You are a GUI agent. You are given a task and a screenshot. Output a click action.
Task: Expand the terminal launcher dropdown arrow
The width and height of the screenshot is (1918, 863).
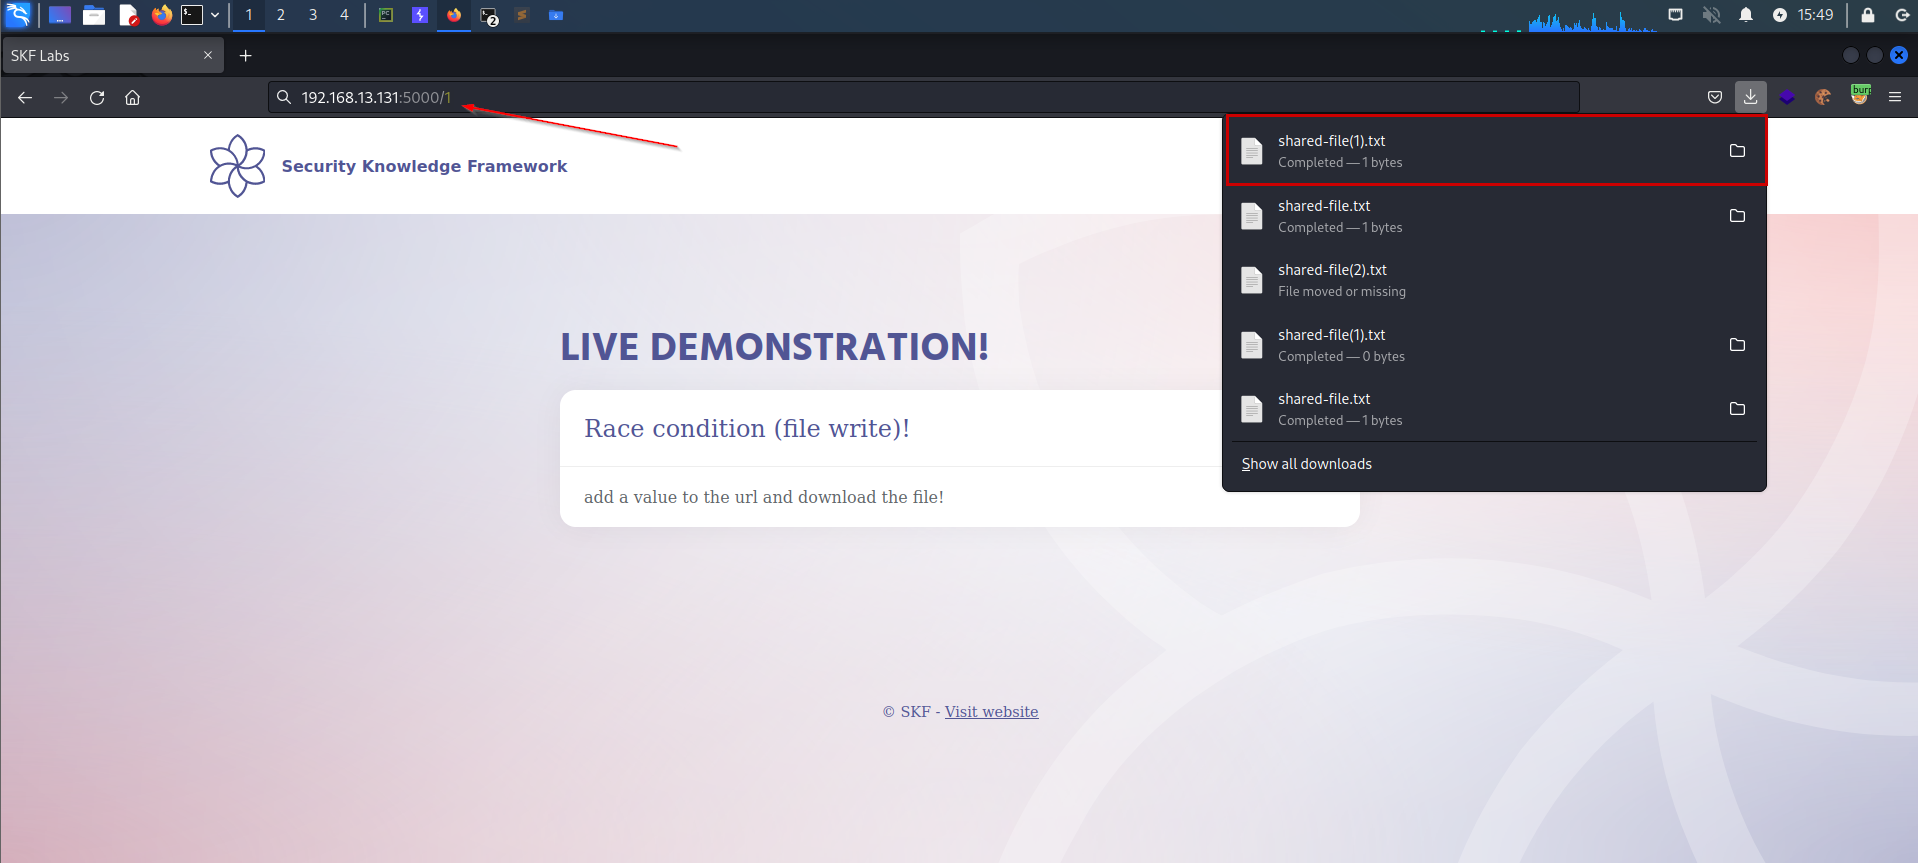[x=215, y=15]
